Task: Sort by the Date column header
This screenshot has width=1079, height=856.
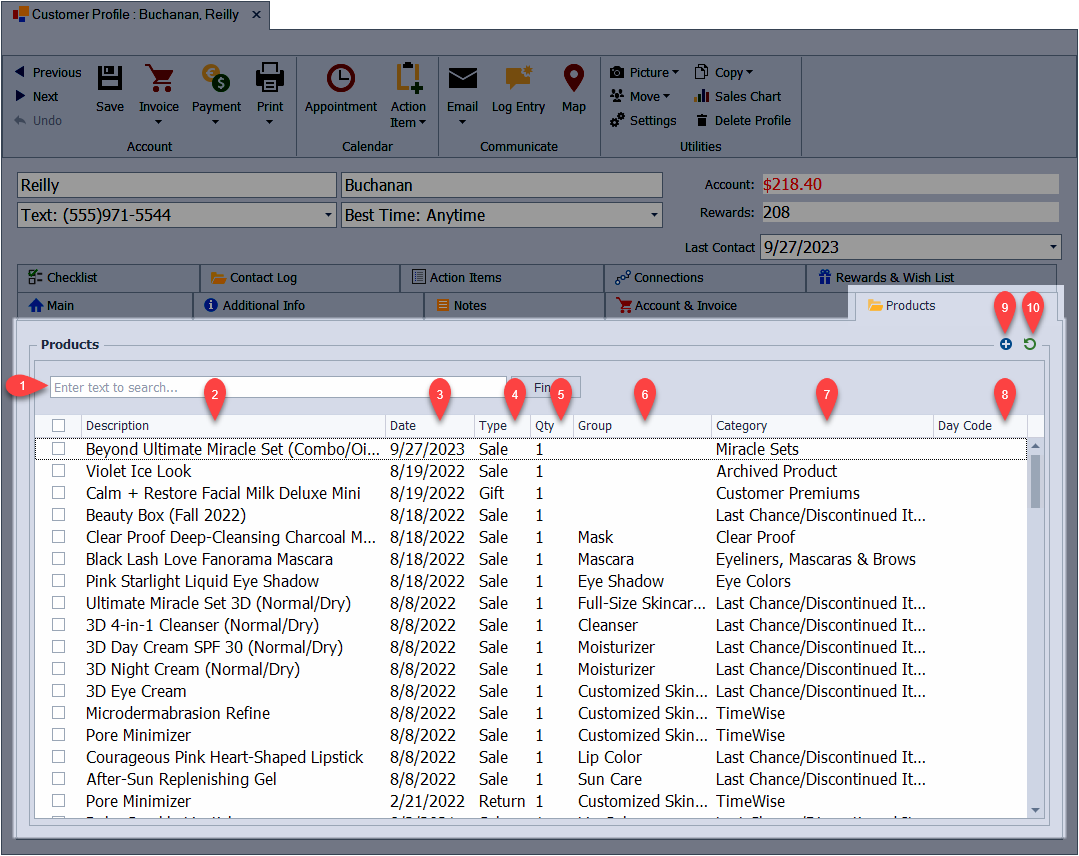Action: point(429,426)
